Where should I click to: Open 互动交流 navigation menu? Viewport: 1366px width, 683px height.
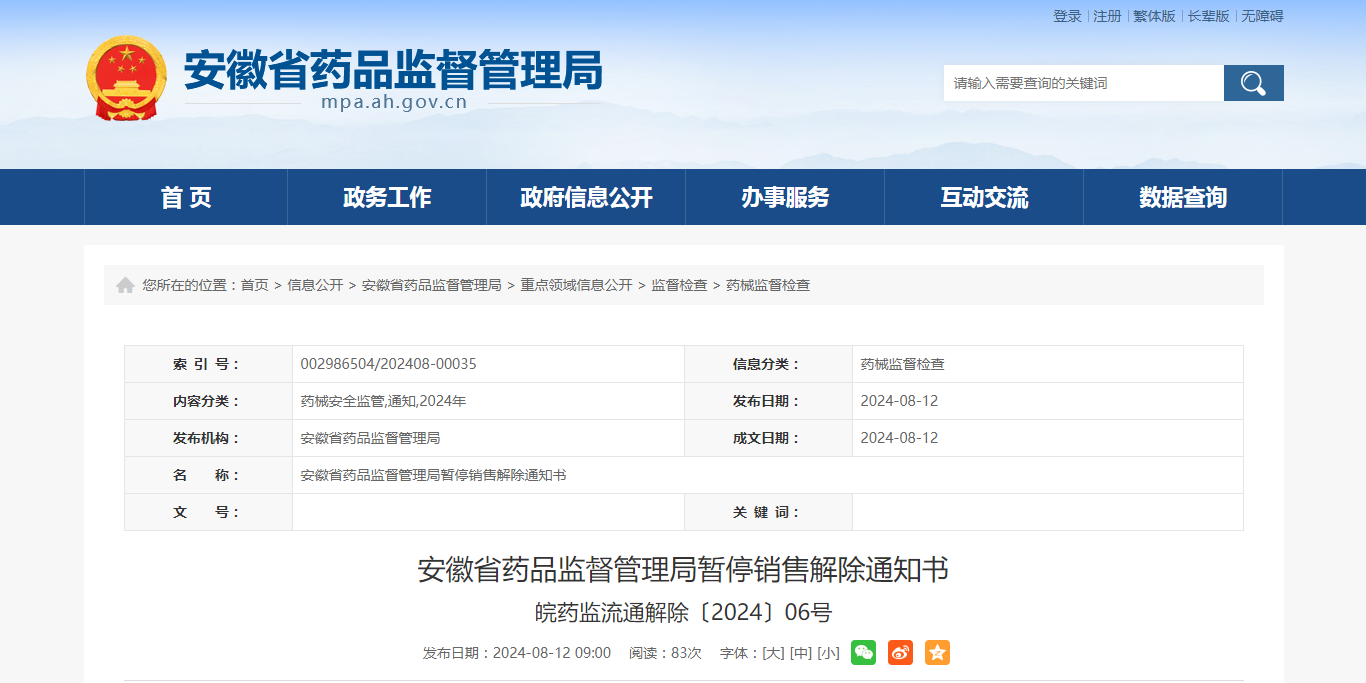(984, 197)
